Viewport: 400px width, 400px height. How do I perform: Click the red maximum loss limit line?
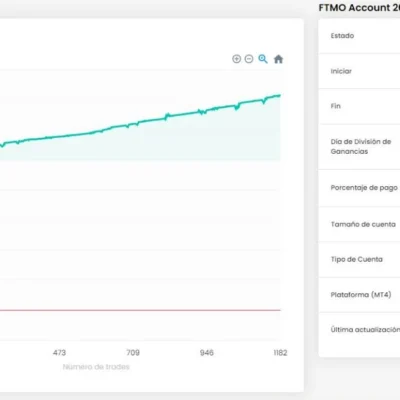coord(140,310)
